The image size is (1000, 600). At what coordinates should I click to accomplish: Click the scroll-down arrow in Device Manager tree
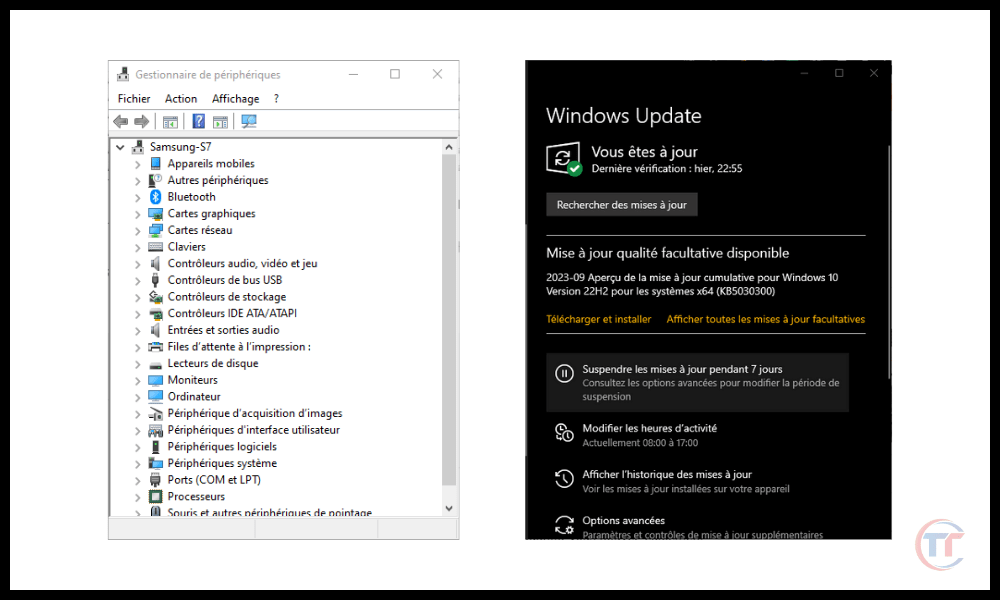coord(449,508)
